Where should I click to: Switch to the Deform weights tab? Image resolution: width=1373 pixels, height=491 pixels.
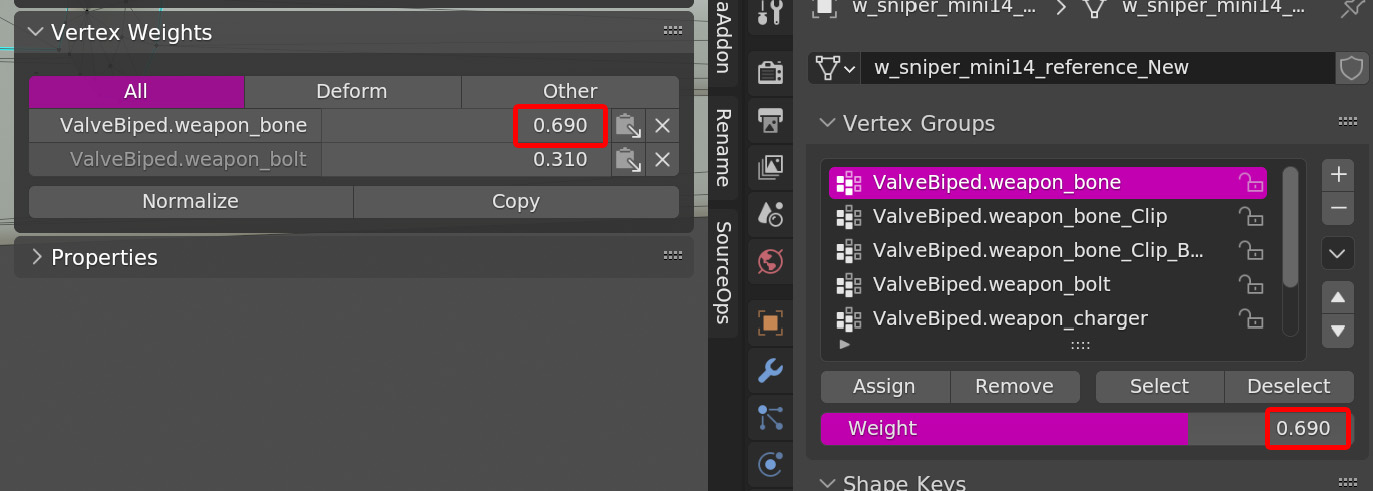coord(351,92)
